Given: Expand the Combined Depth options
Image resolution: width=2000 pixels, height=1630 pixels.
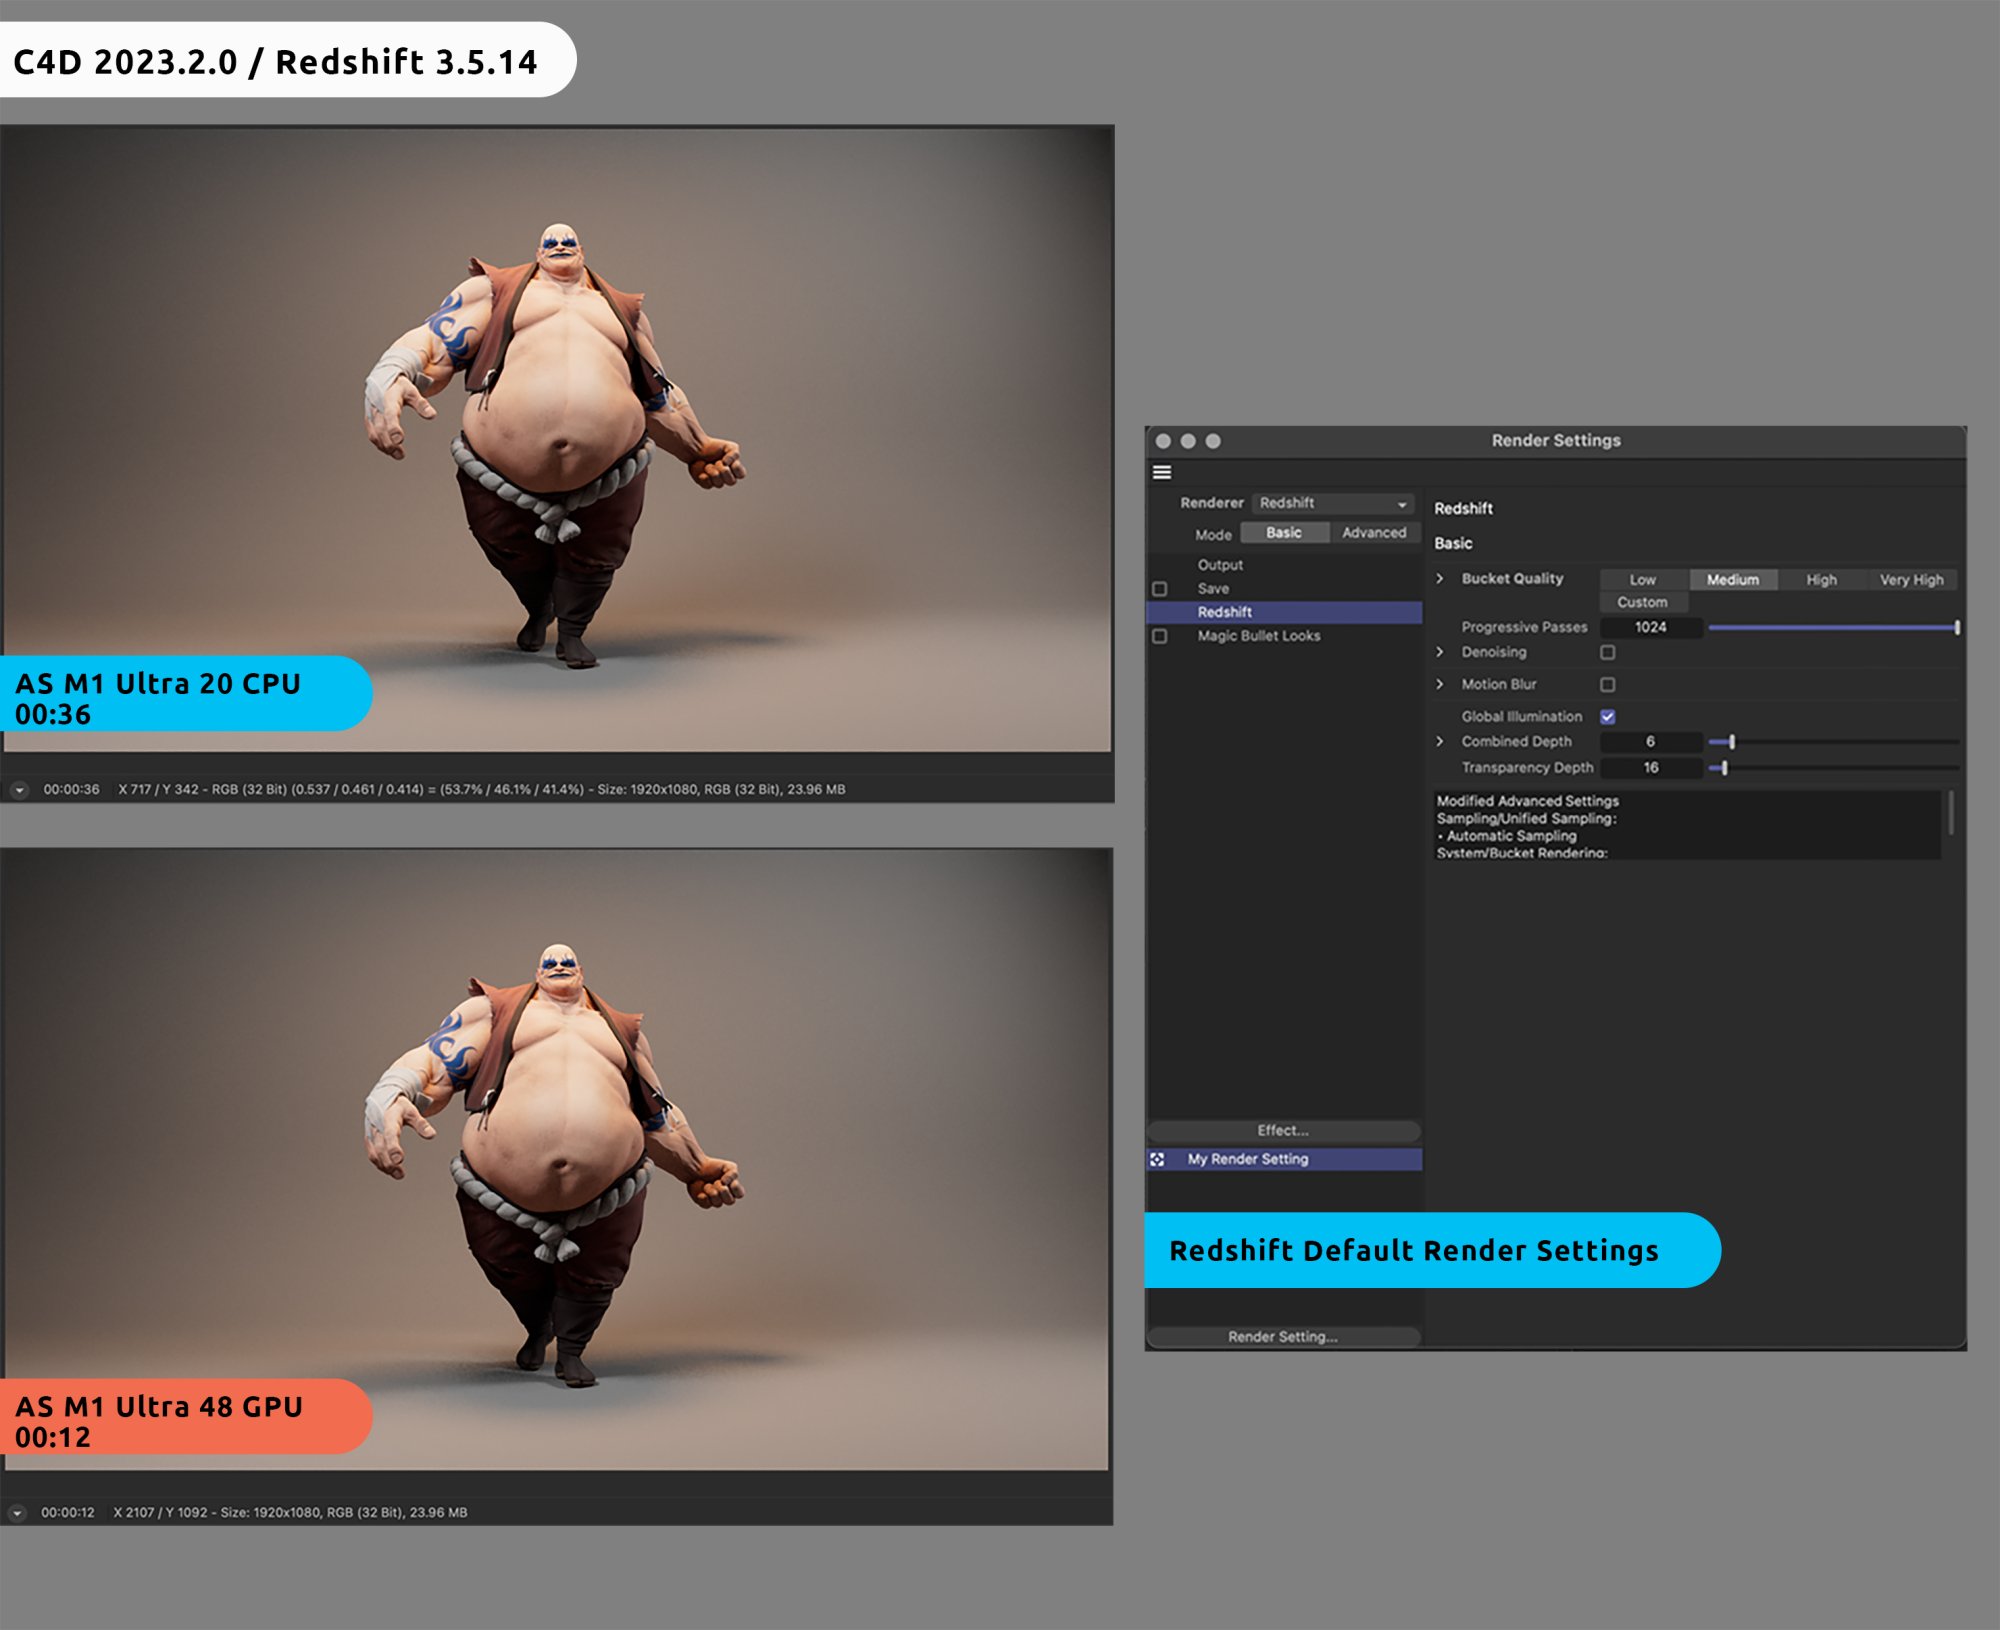Looking at the screenshot, I should click(x=1440, y=742).
